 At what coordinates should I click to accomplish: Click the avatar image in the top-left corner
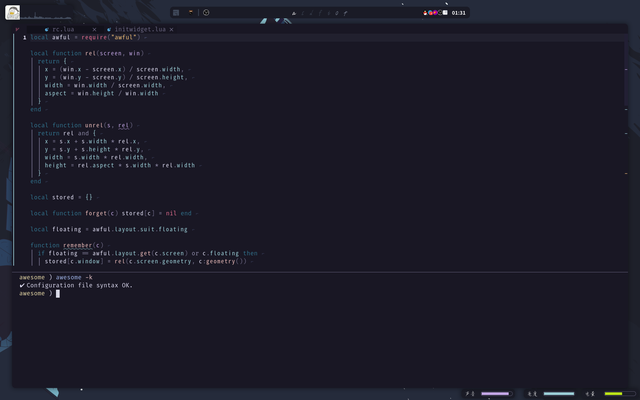[12, 12]
